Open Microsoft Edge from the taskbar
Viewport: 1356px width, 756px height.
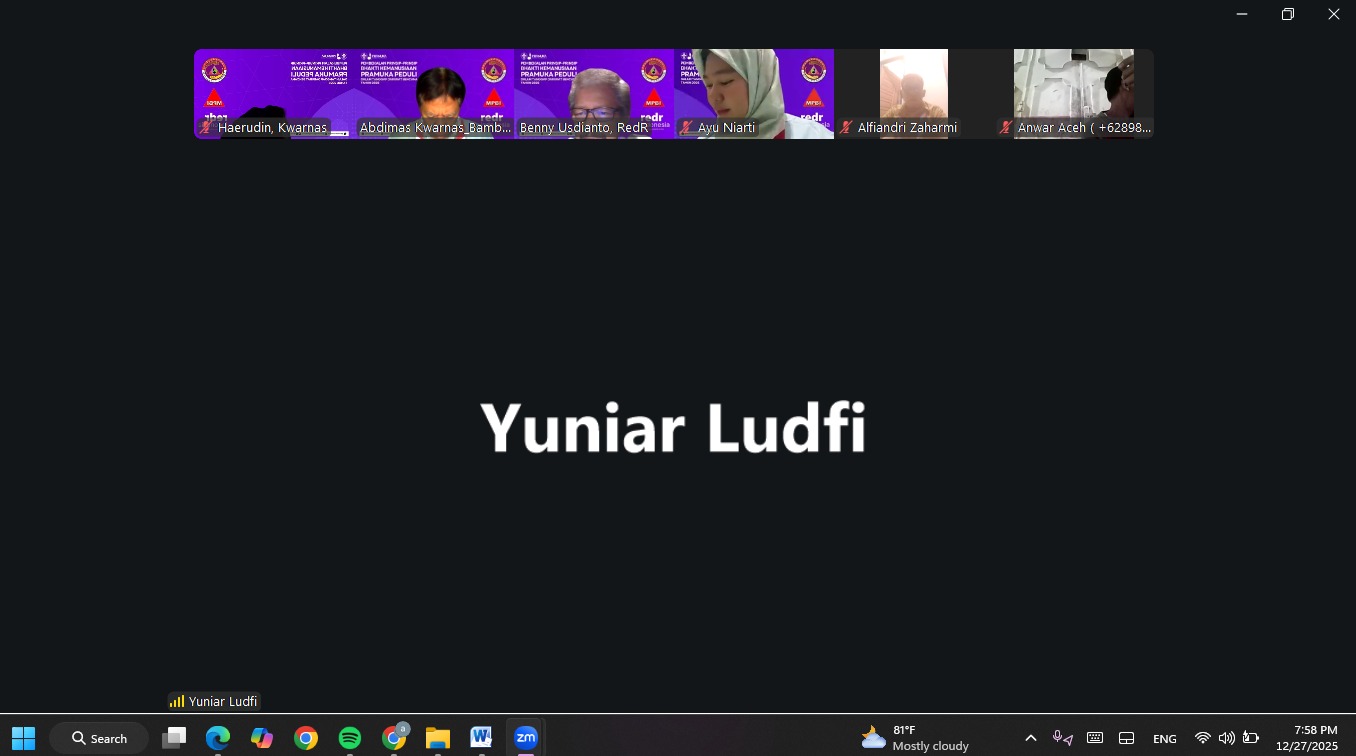coord(218,738)
